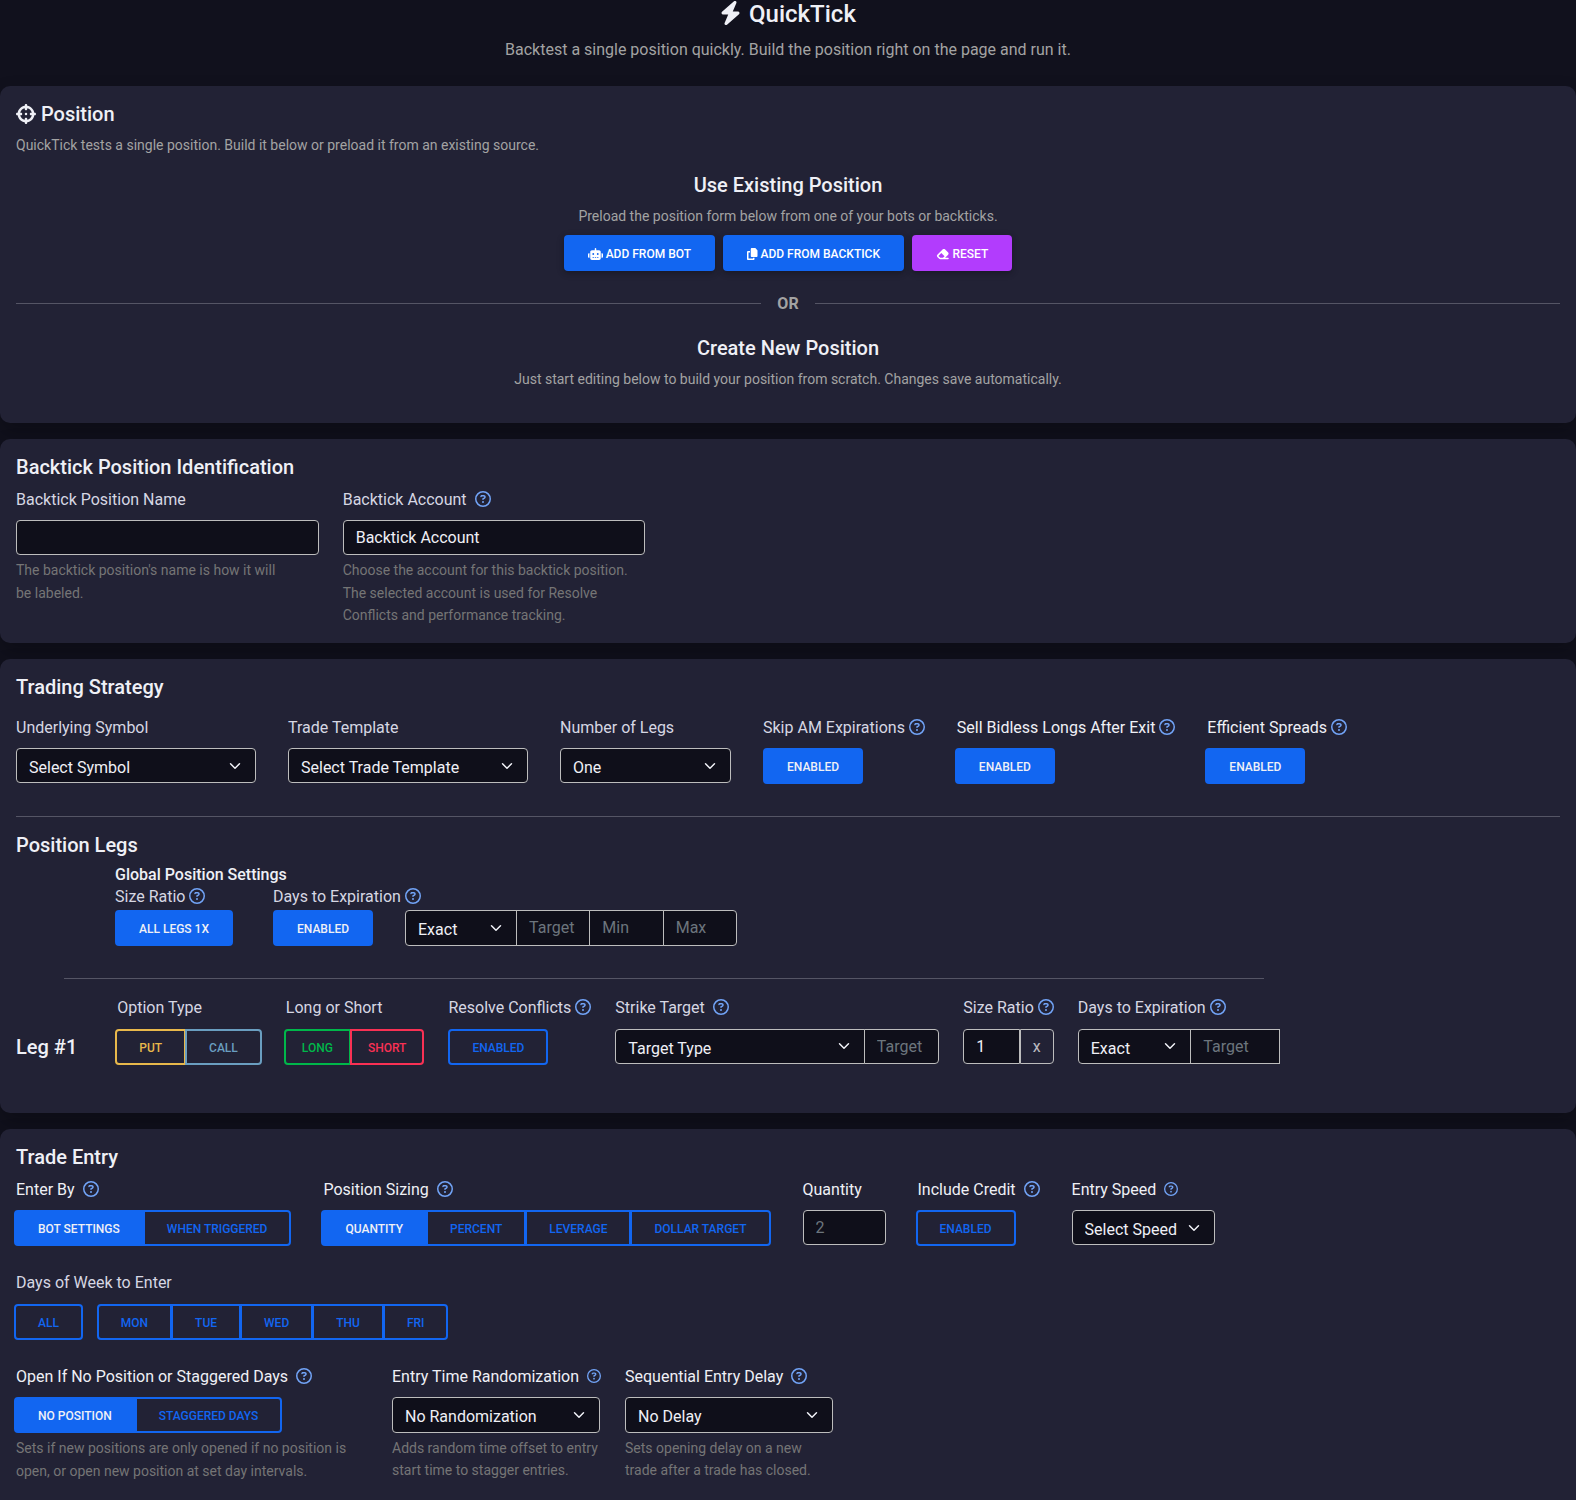
Task: Click help icon next to Backtick Account
Action: (483, 499)
